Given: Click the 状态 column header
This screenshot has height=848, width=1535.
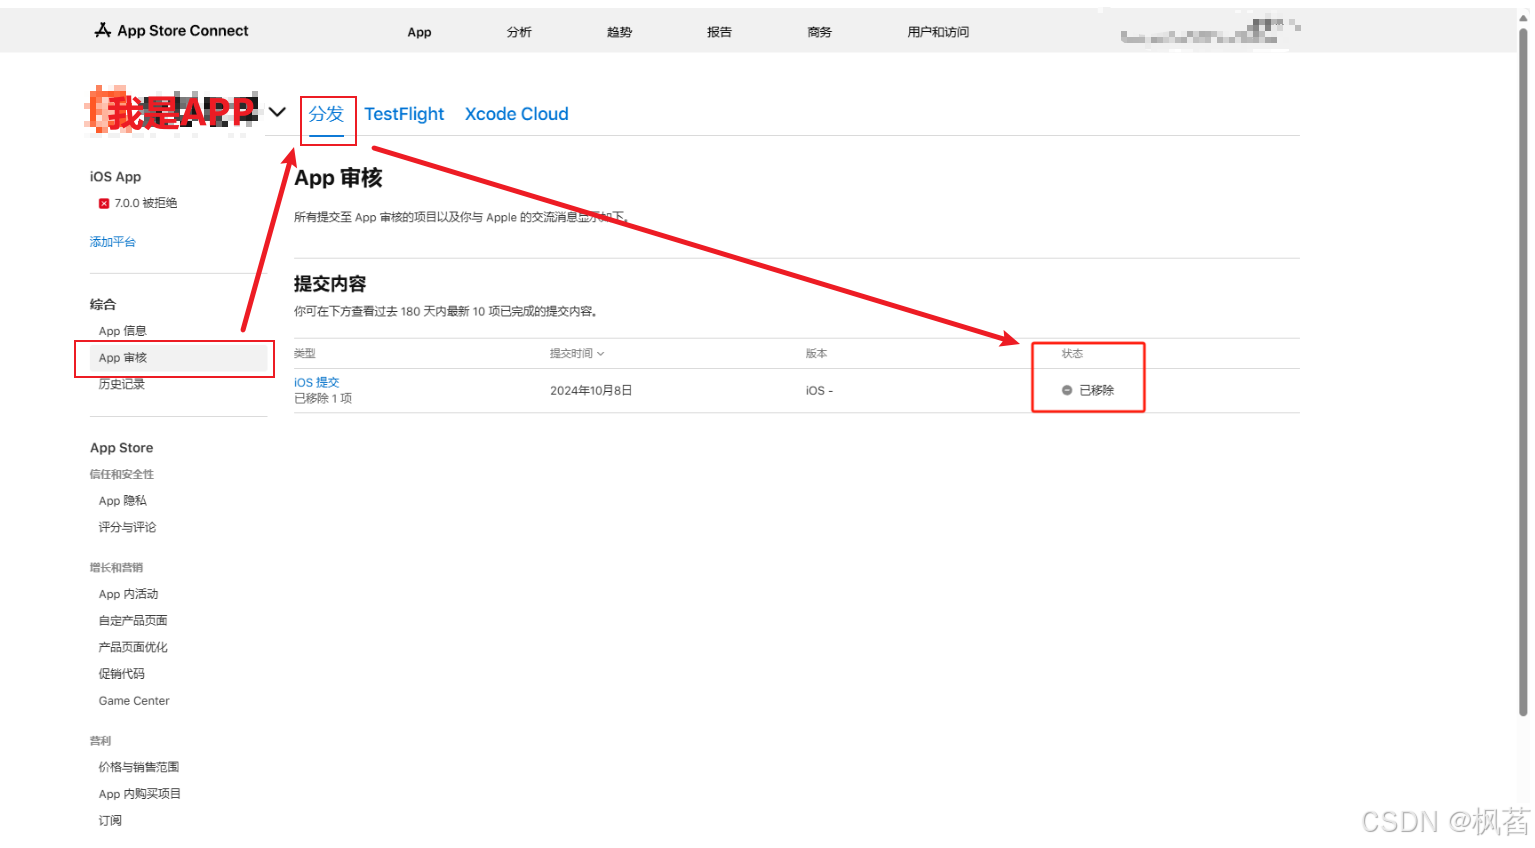Looking at the screenshot, I should [x=1072, y=354].
